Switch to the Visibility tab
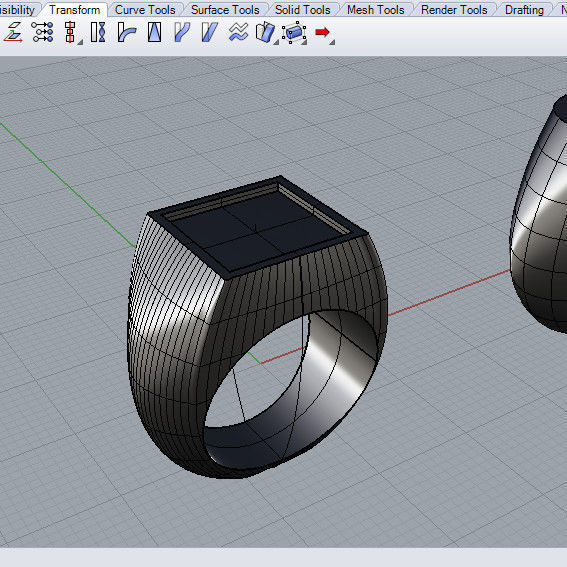The height and width of the screenshot is (567, 567). tap(17, 10)
